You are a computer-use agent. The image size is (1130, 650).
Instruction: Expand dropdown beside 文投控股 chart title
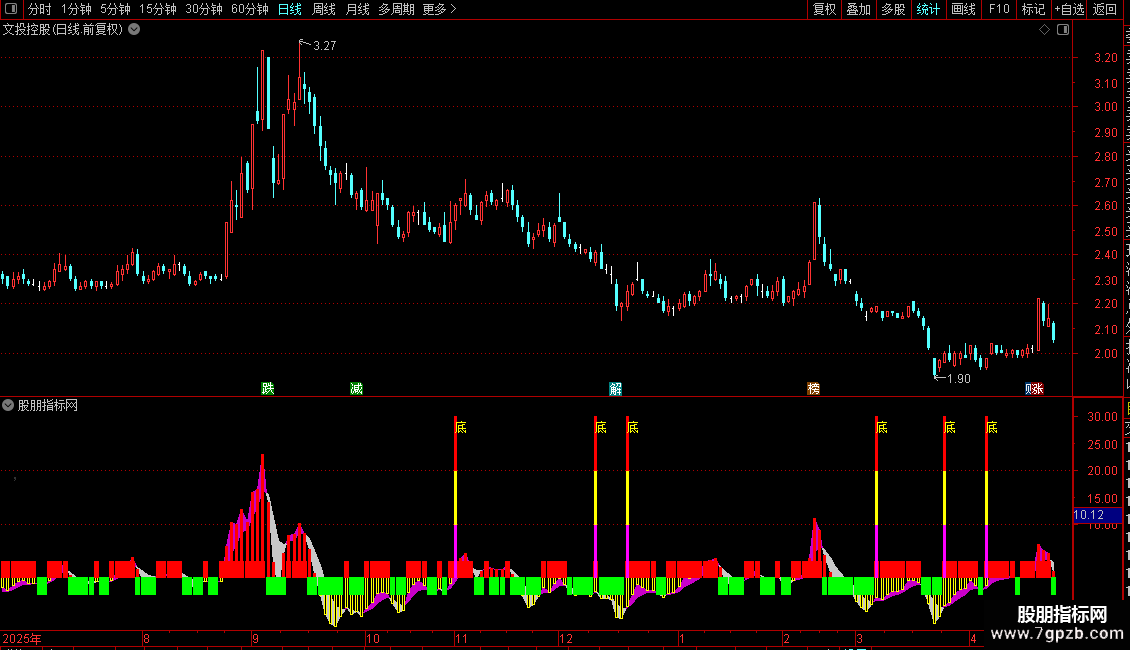click(134, 30)
